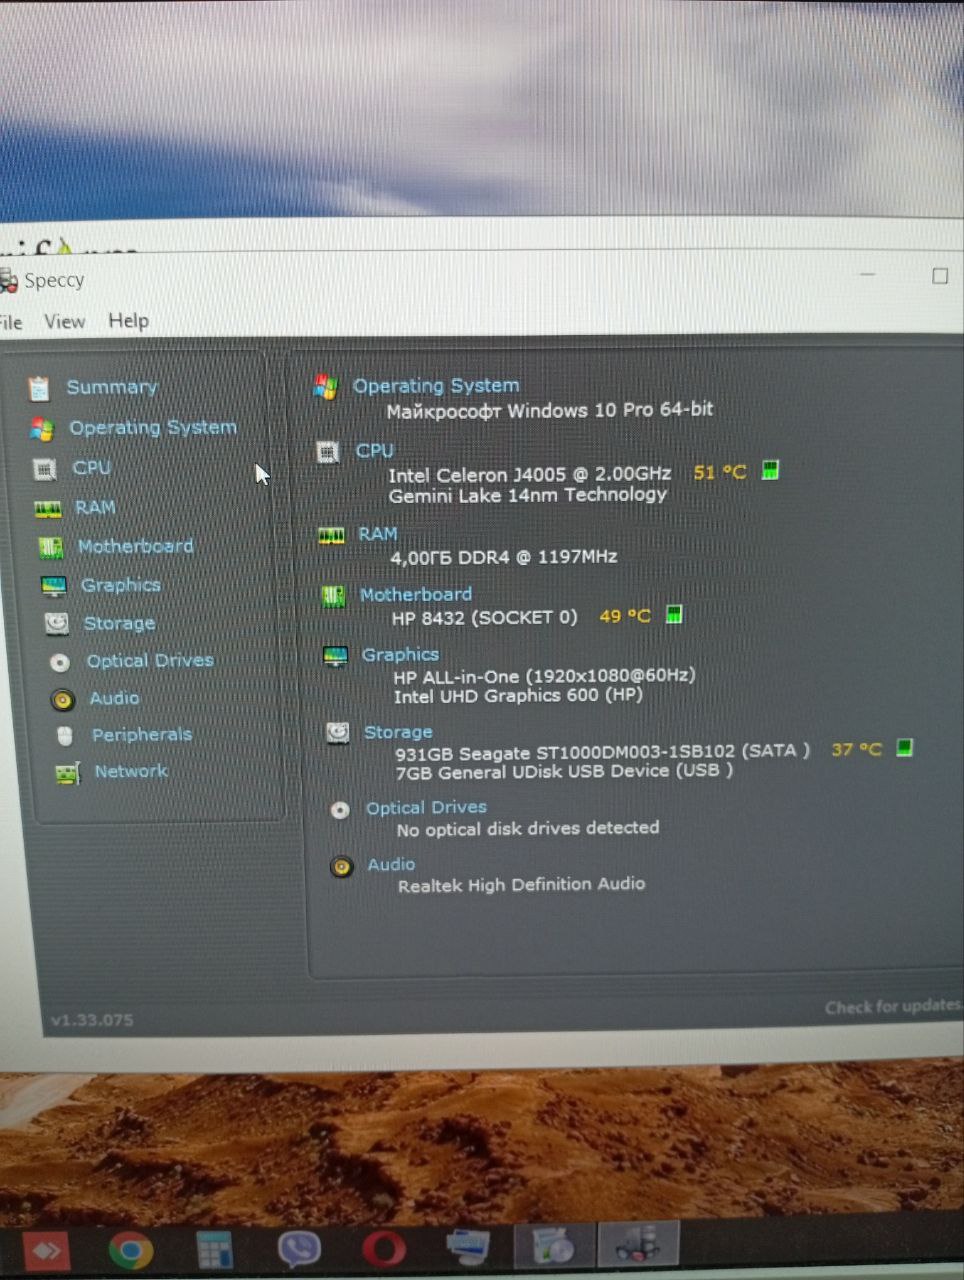This screenshot has width=964, height=1280.
Task: Select the Storage sidebar icon
Action: coord(57,624)
